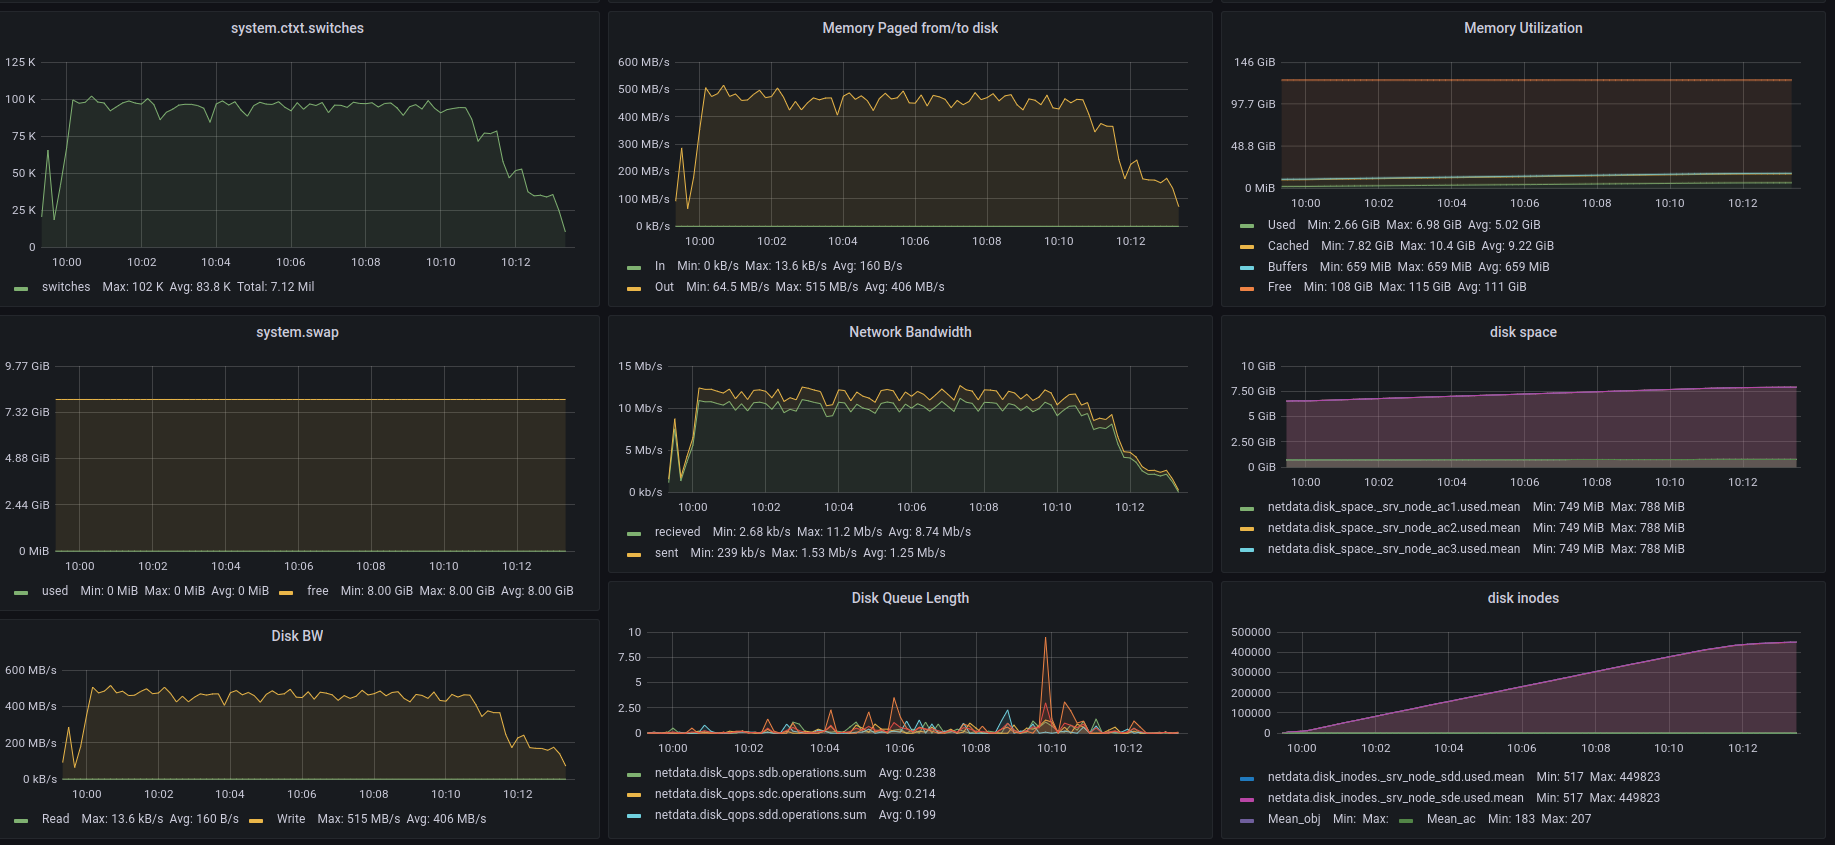The image size is (1835, 845).
Task: Open the disk inodes panel title menu
Action: coord(1523,598)
